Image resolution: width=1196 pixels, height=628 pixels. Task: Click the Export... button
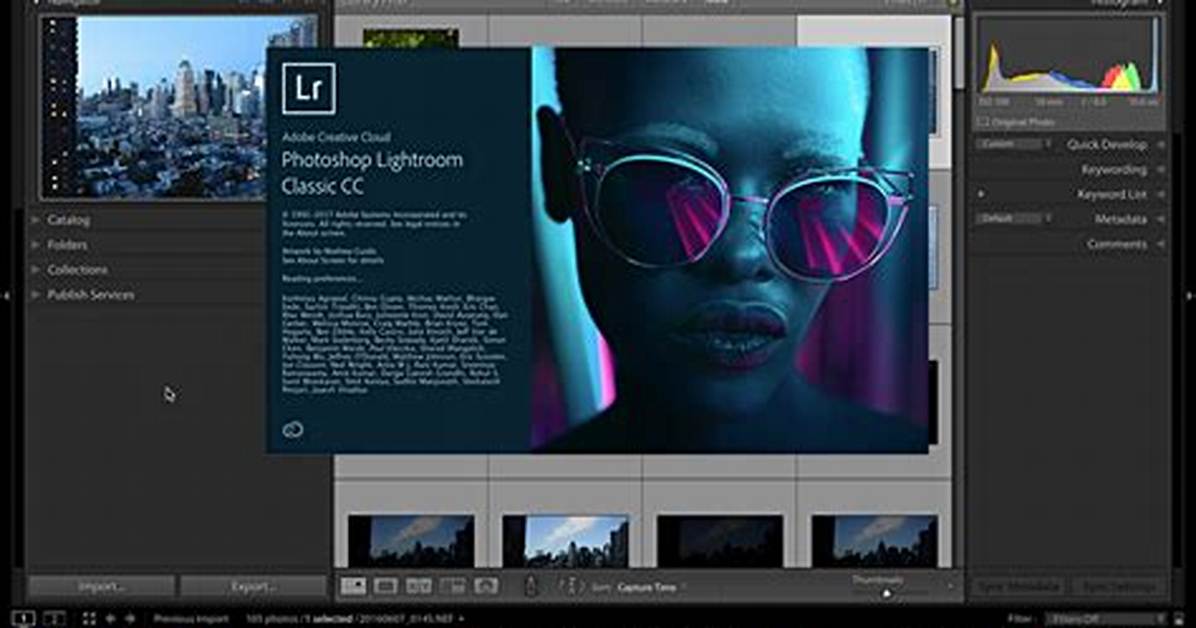[254, 587]
